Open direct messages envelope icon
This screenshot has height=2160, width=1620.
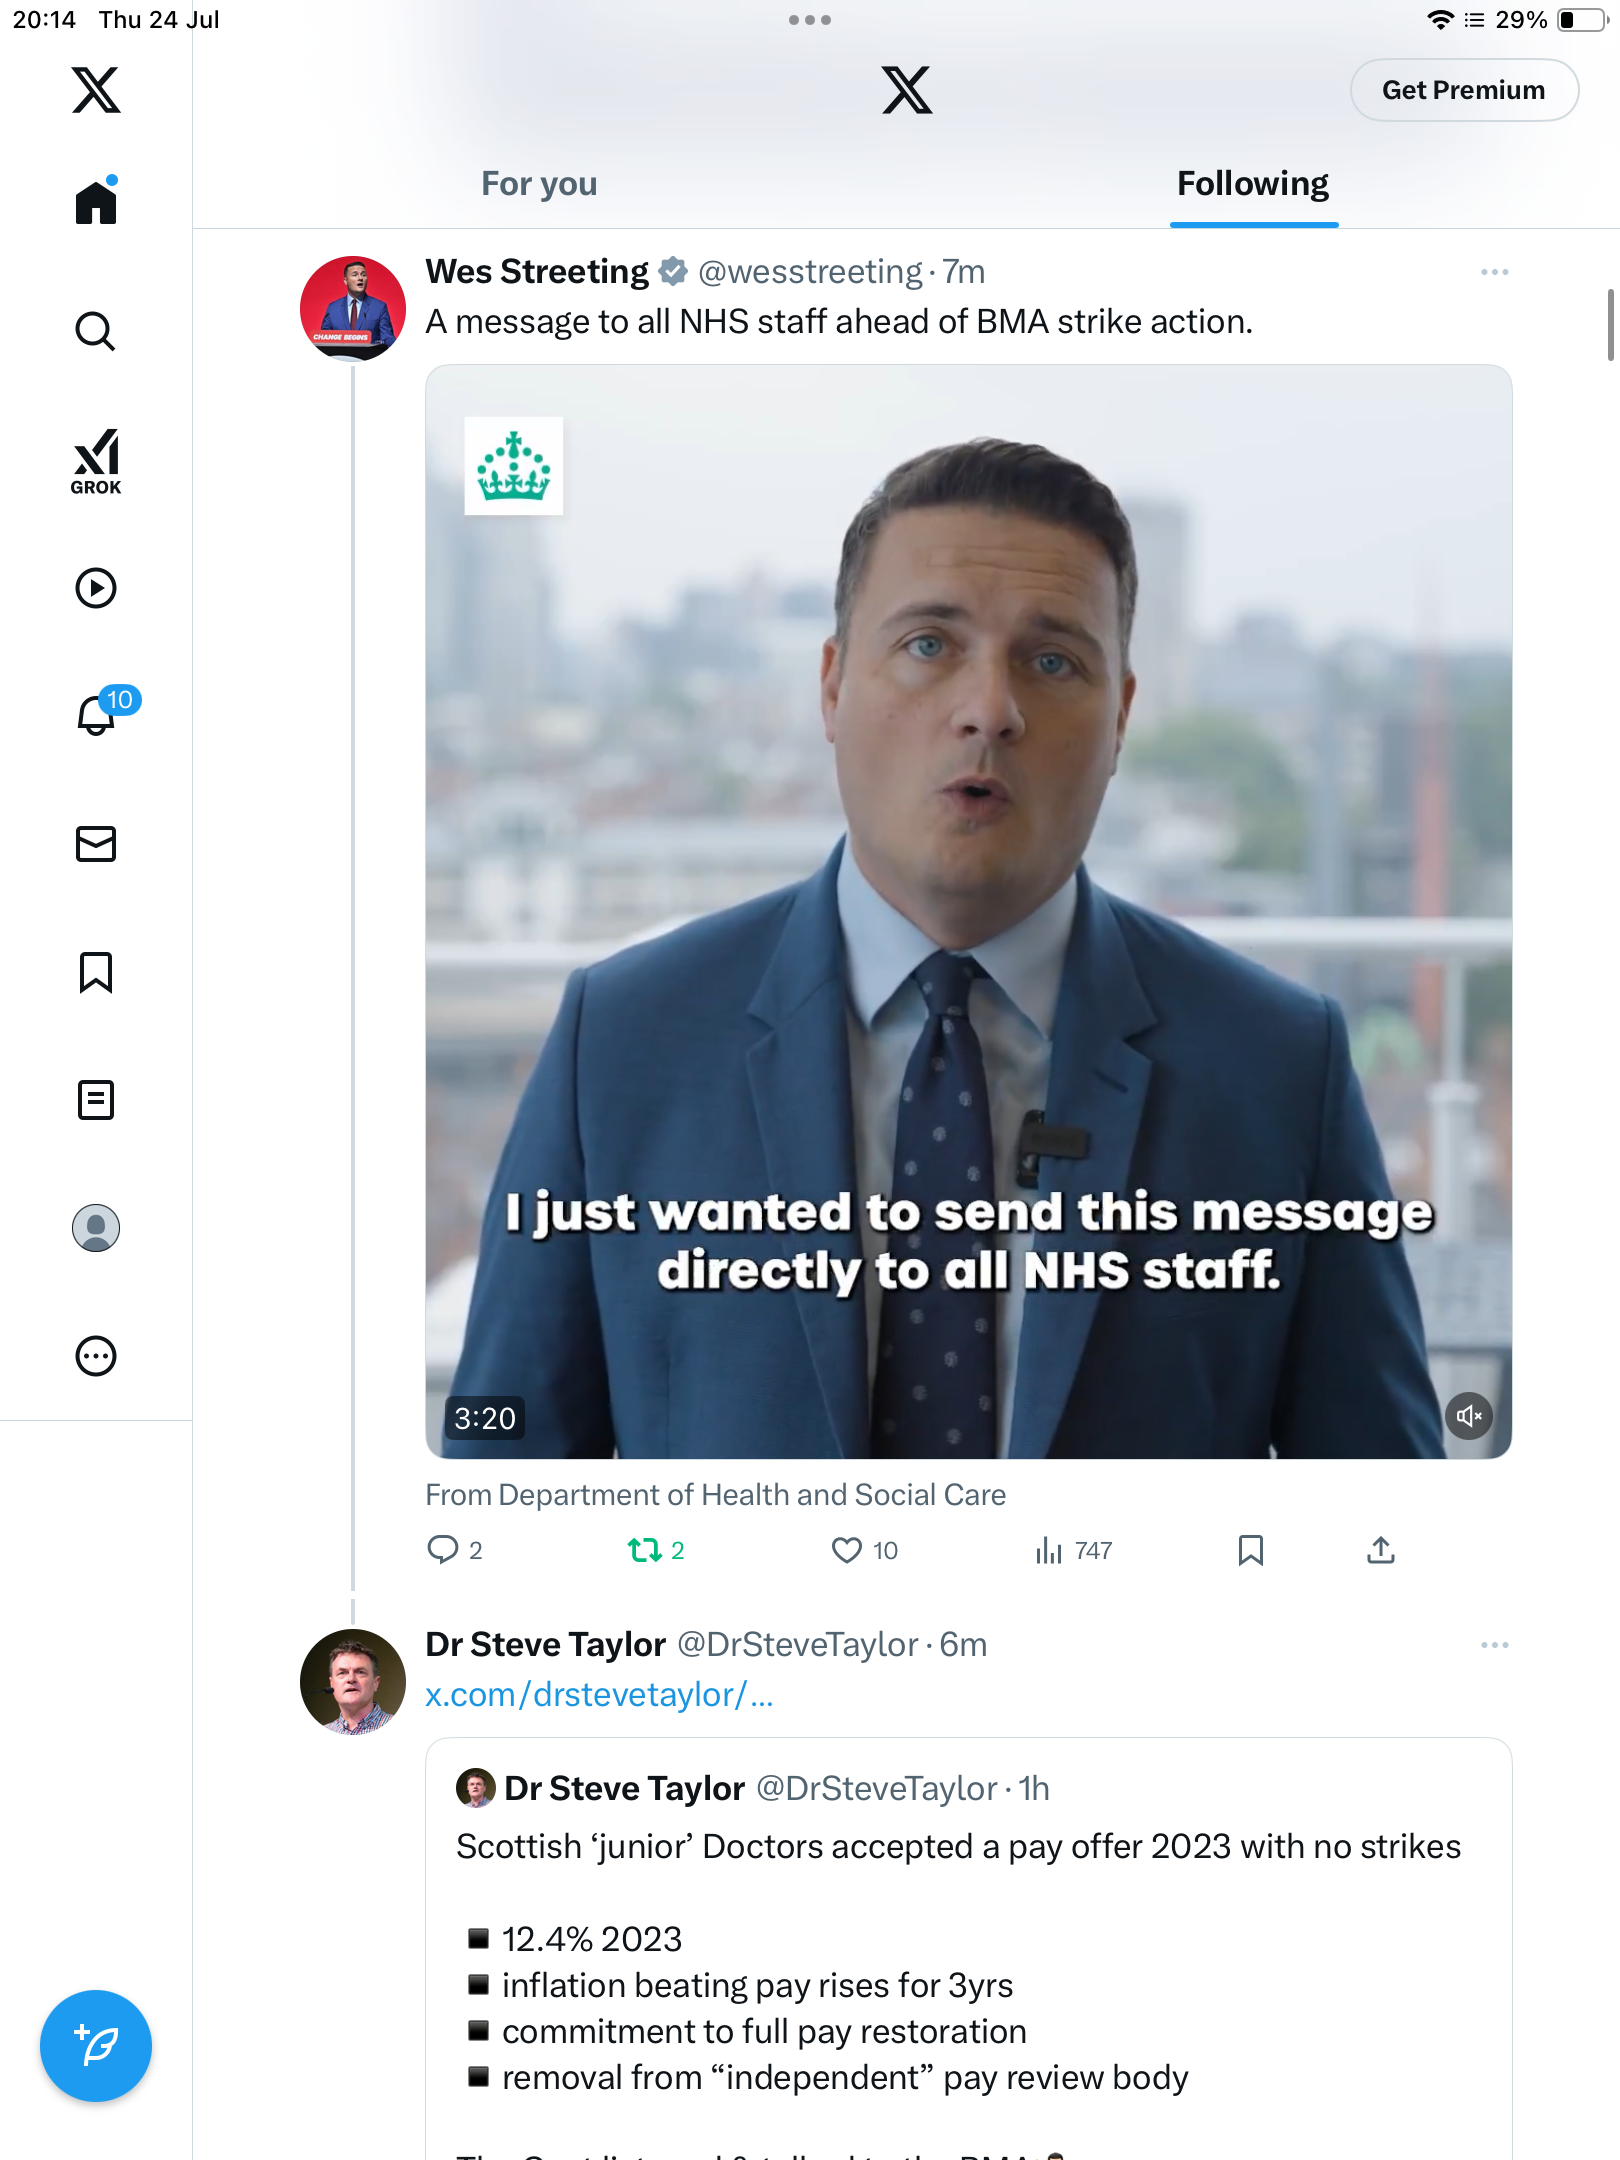(96, 844)
